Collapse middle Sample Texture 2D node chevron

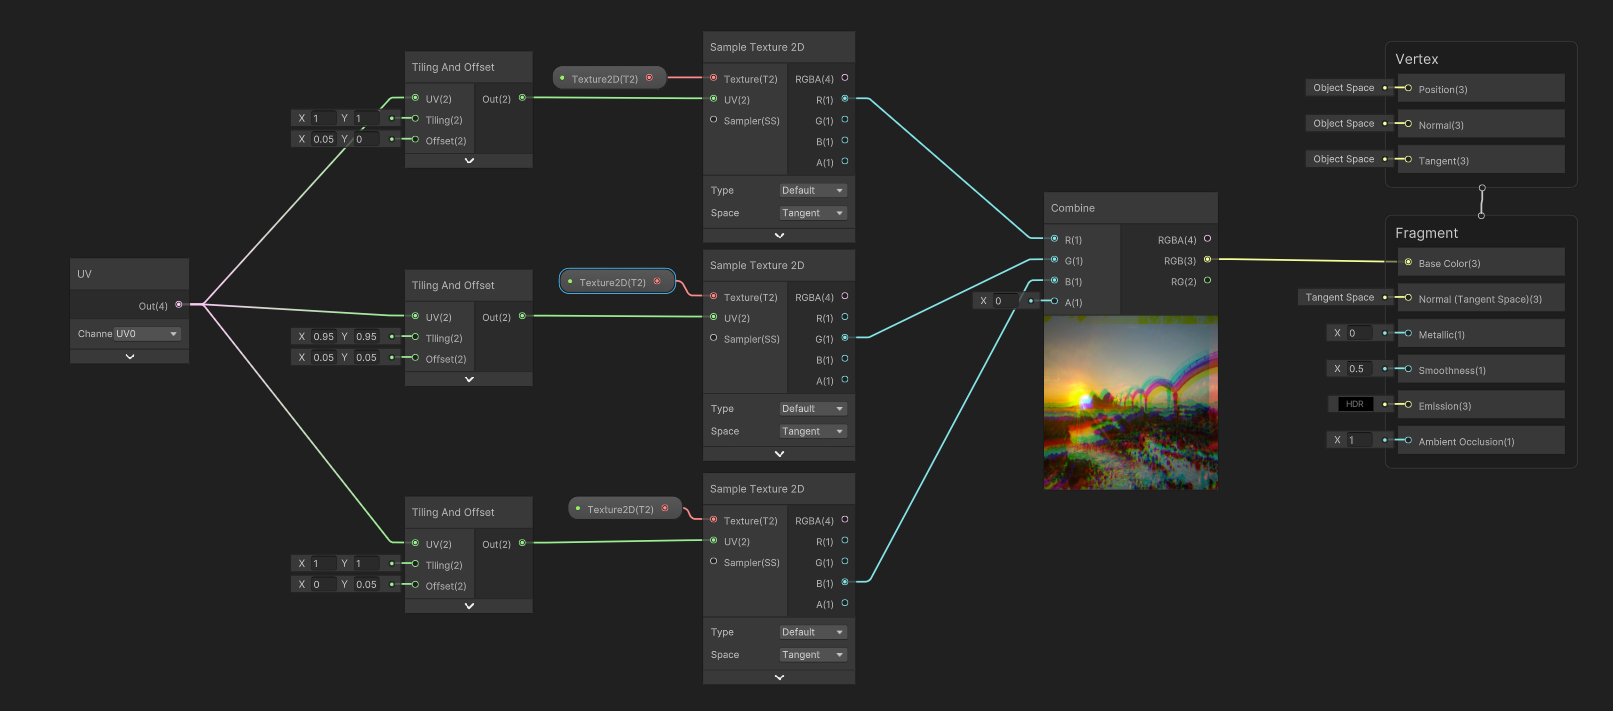pos(779,454)
